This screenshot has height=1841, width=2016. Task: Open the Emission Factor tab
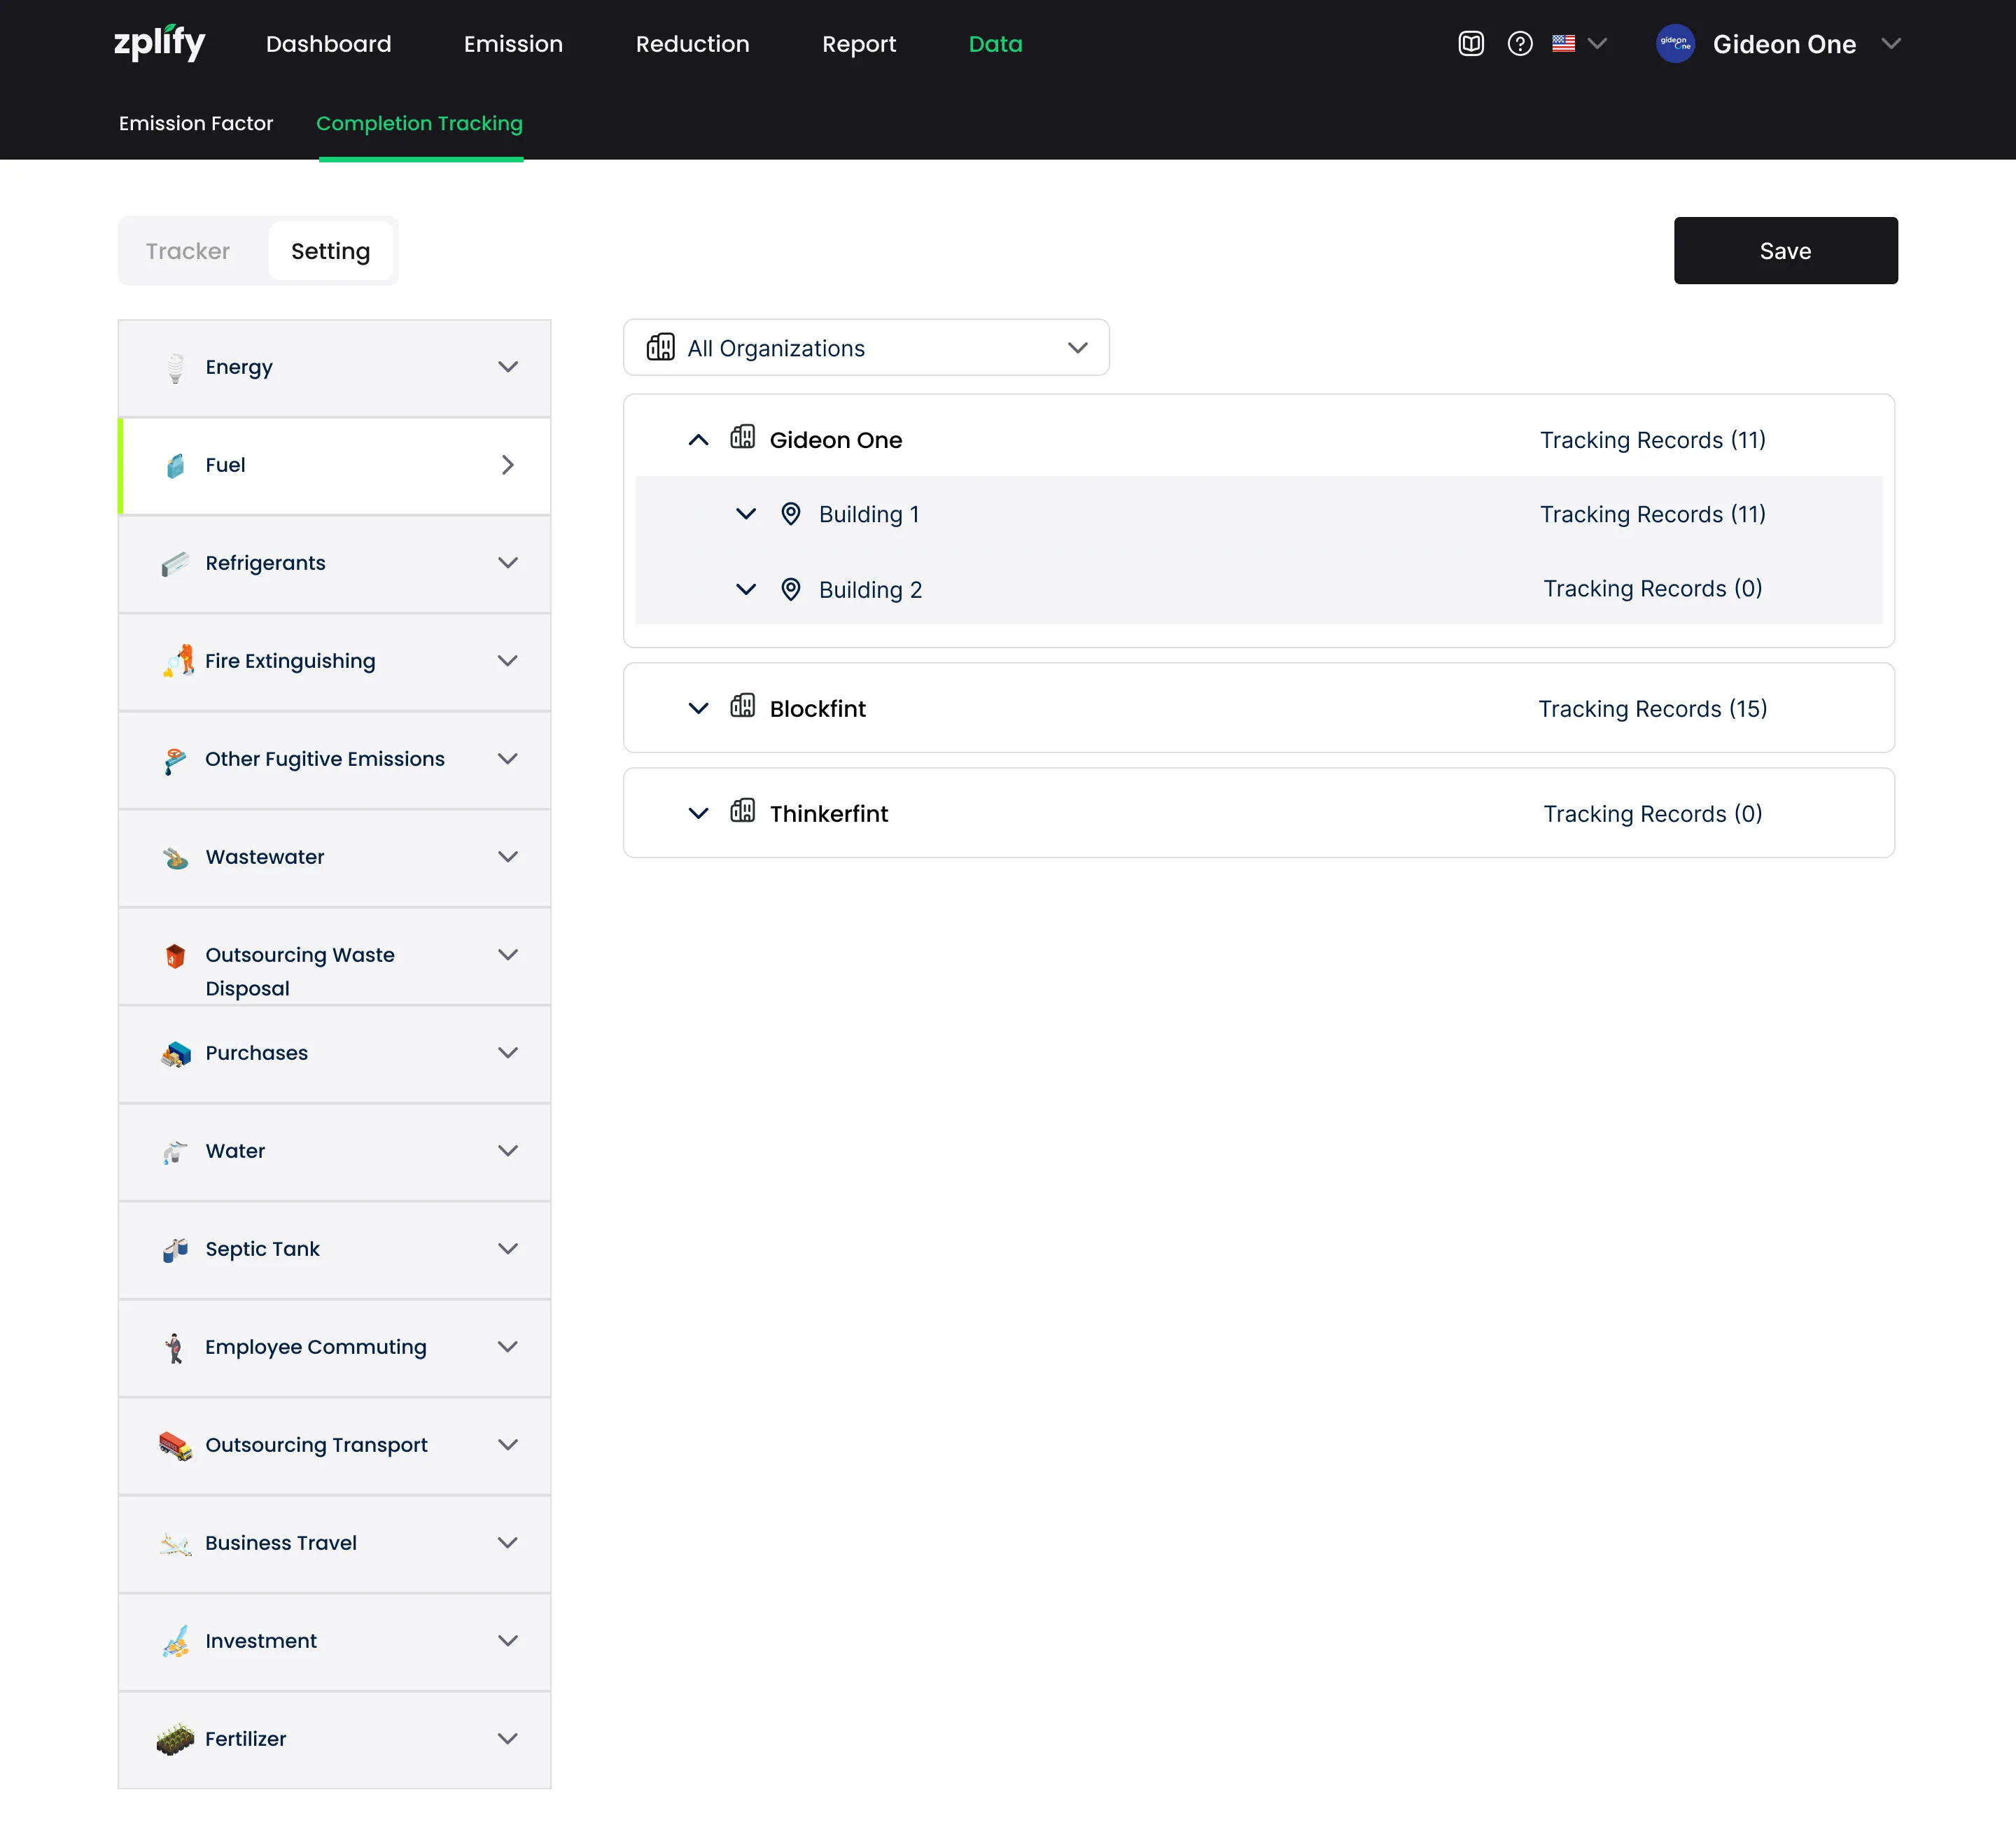coord(195,123)
